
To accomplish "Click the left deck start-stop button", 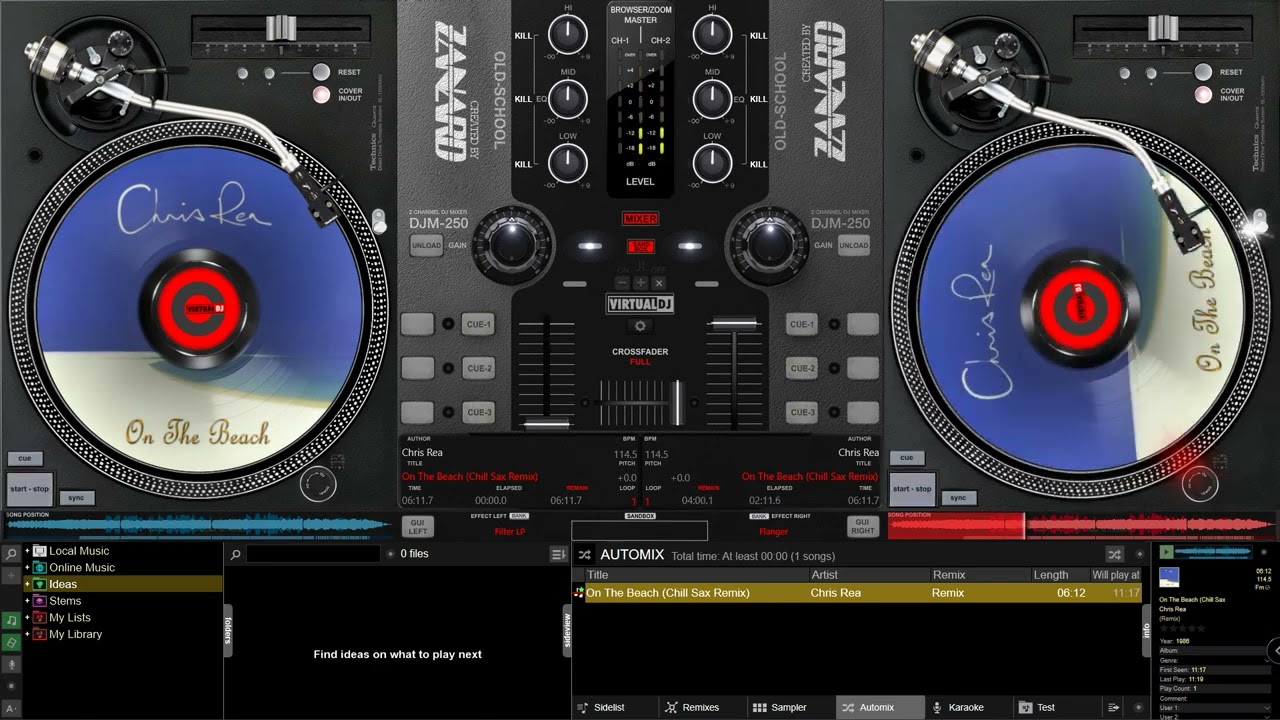I will click(x=29, y=489).
